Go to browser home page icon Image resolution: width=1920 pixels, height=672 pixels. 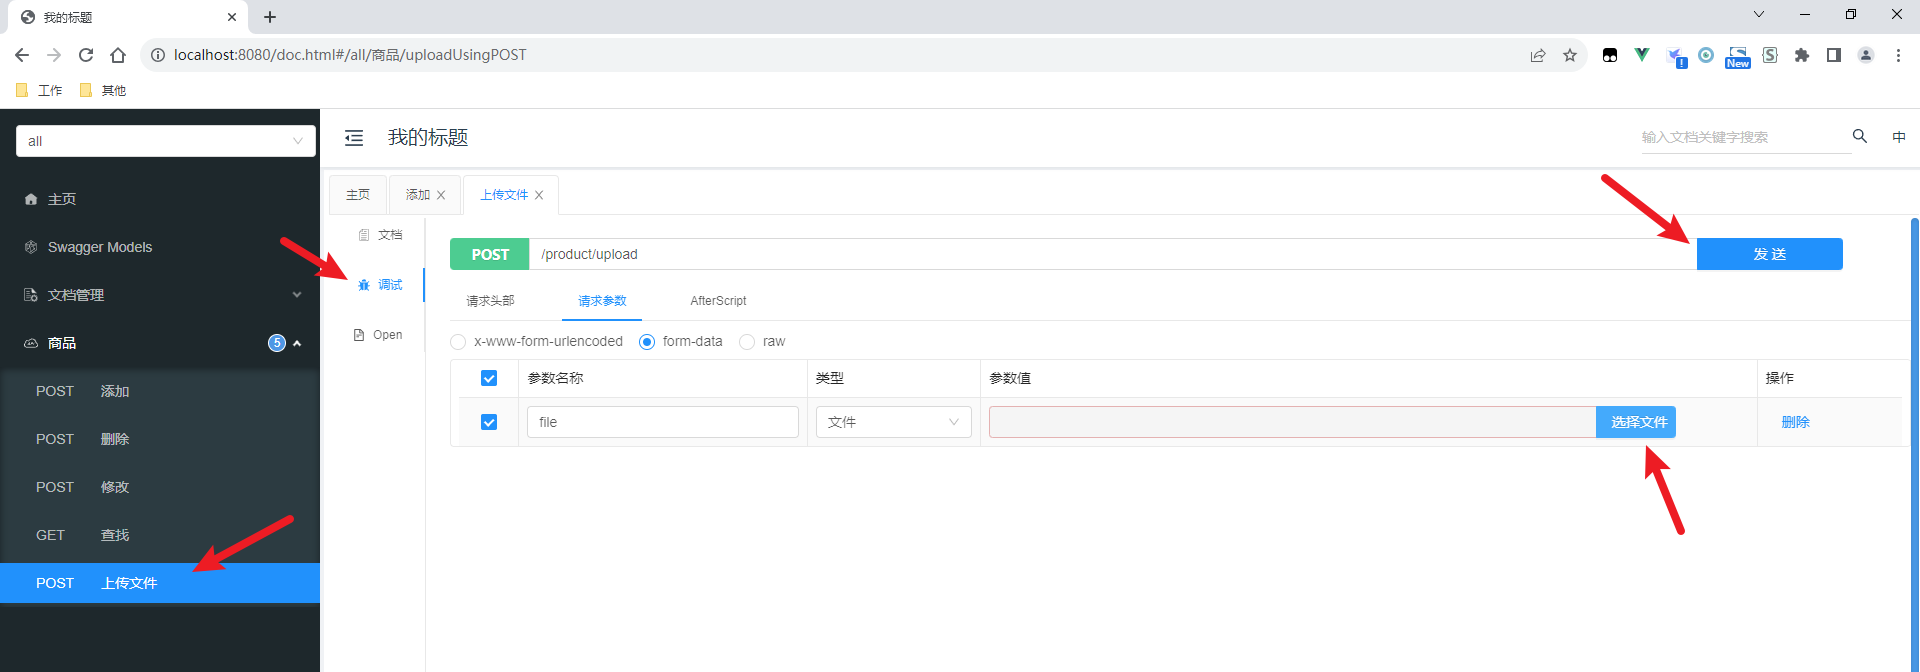coord(118,55)
